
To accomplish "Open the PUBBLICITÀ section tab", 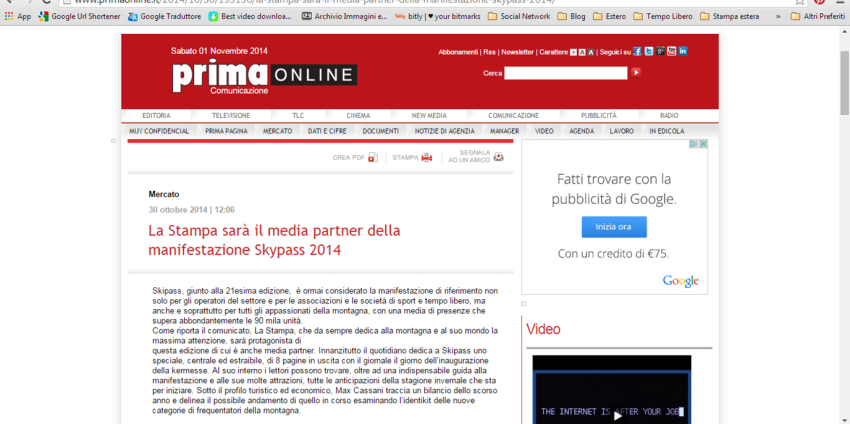I will (599, 115).
